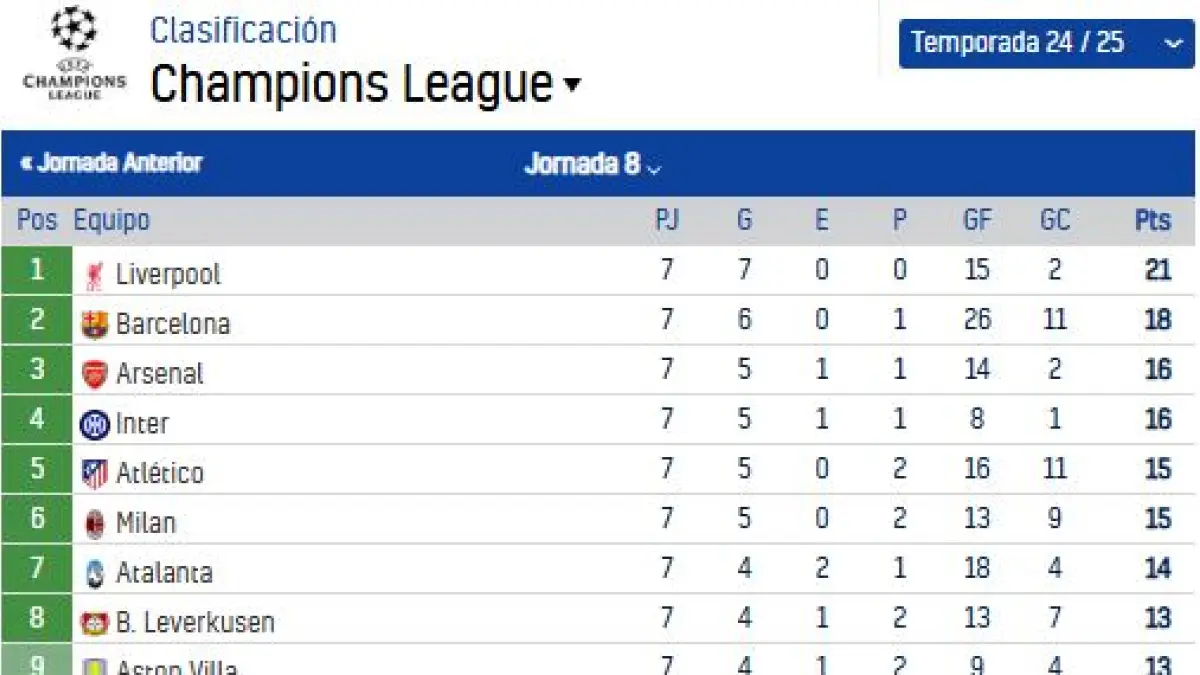
Task: Click the Milan club crest
Action: [x=94, y=523]
